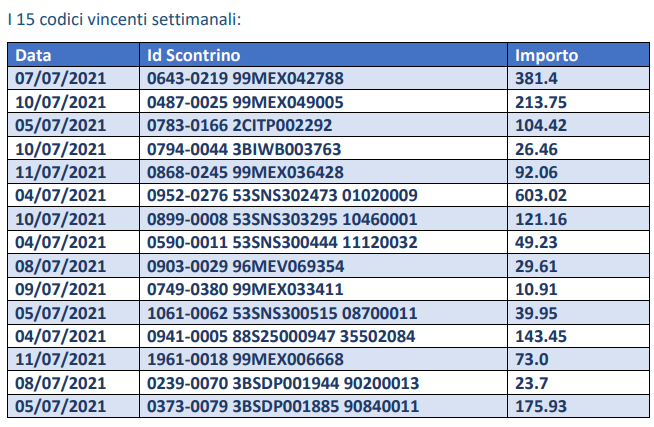Image resolution: width=654 pixels, height=427 pixels.
Task: Click the amount 143.45 cell
Action: [578, 336]
